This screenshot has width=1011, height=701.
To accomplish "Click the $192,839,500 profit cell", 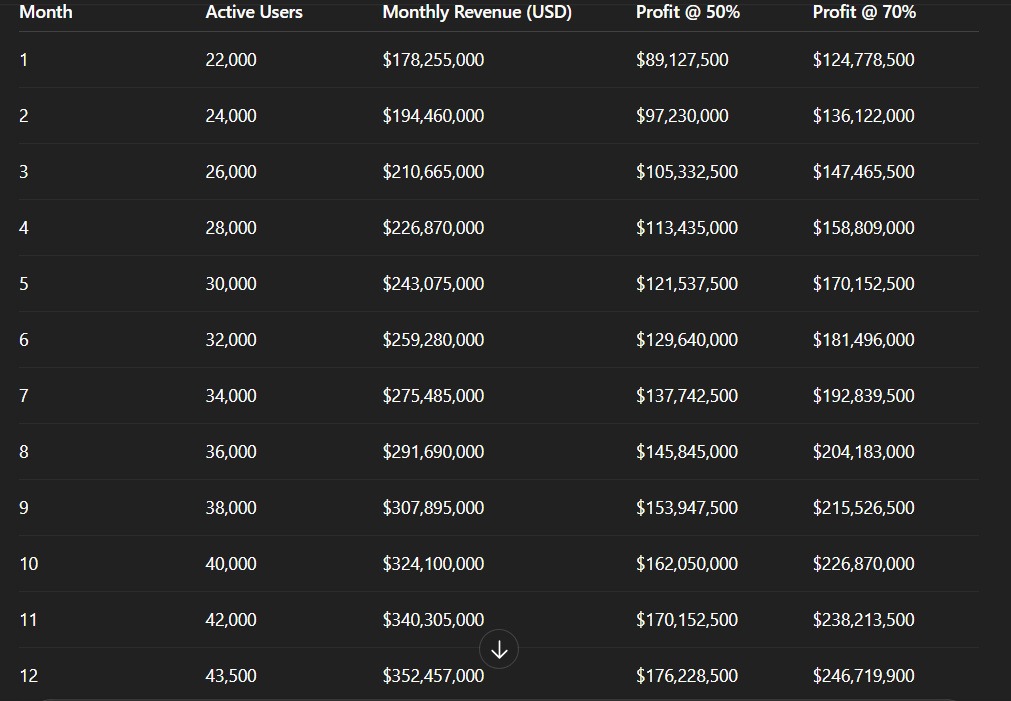I will (863, 396).
